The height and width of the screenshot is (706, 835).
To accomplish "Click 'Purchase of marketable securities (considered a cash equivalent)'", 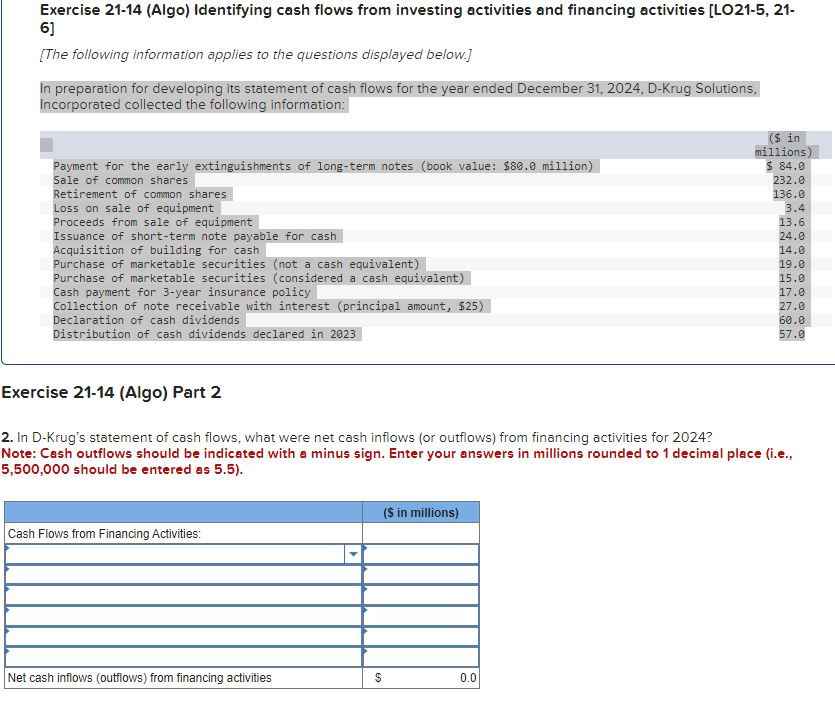I will click(x=259, y=278).
